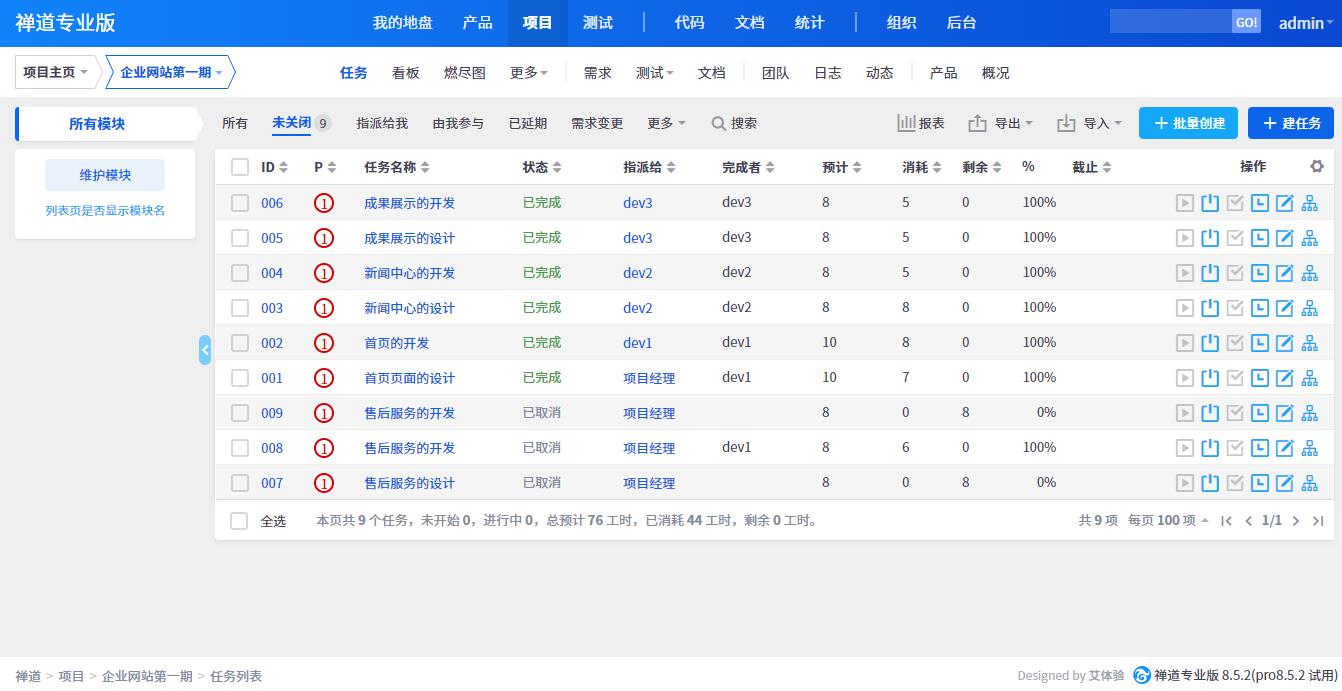The width and height of the screenshot is (1342, 691).
Task: Change the 每页 100 项 page size
Action: click(x=1168, y=521)
